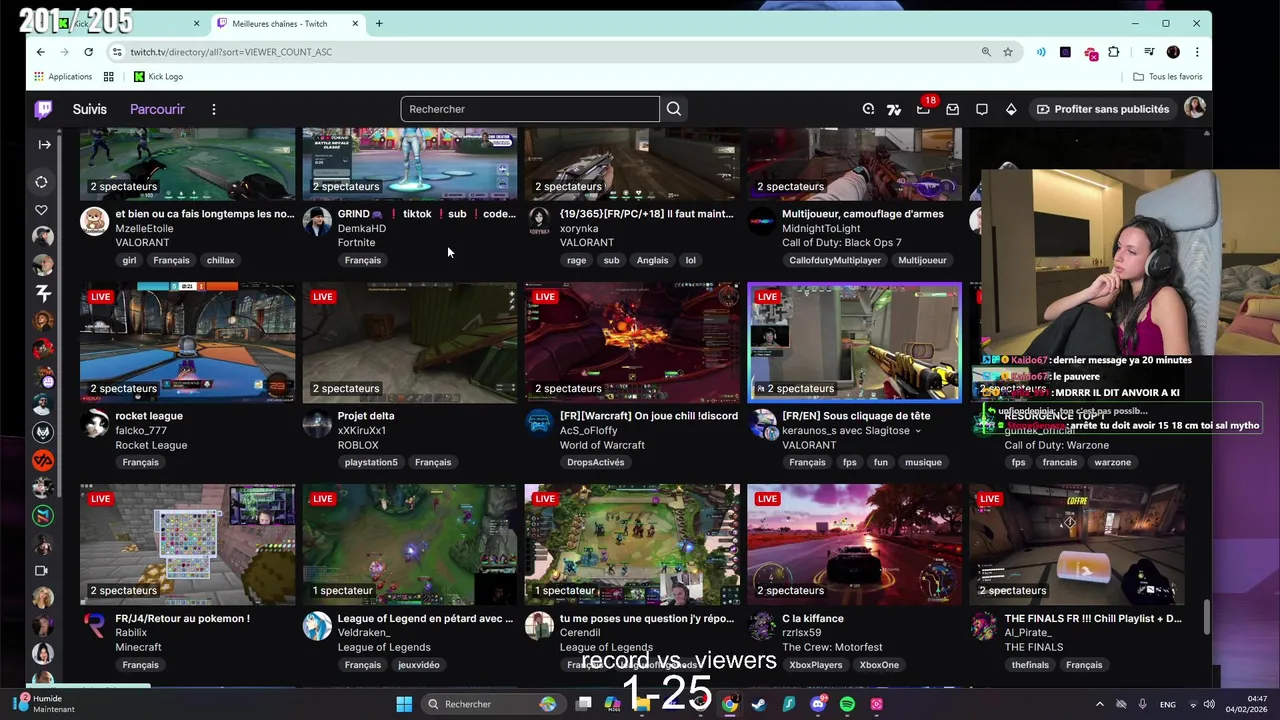Bookmark this page with star icon
The height and width of the screenshot is (720, 1280).
tap(1008, 52)
